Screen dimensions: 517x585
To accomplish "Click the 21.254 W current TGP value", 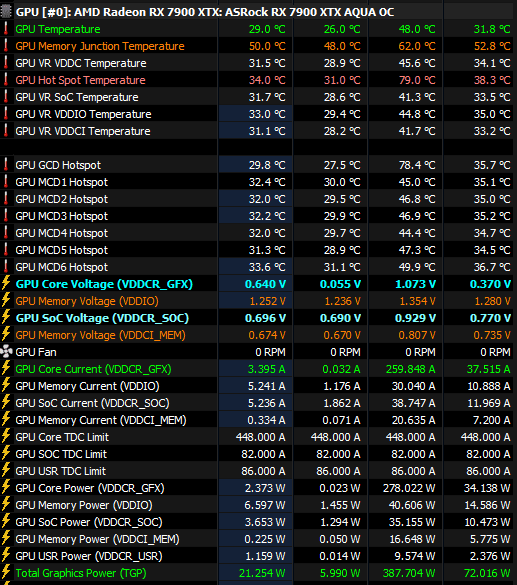I will pos(262,573).
